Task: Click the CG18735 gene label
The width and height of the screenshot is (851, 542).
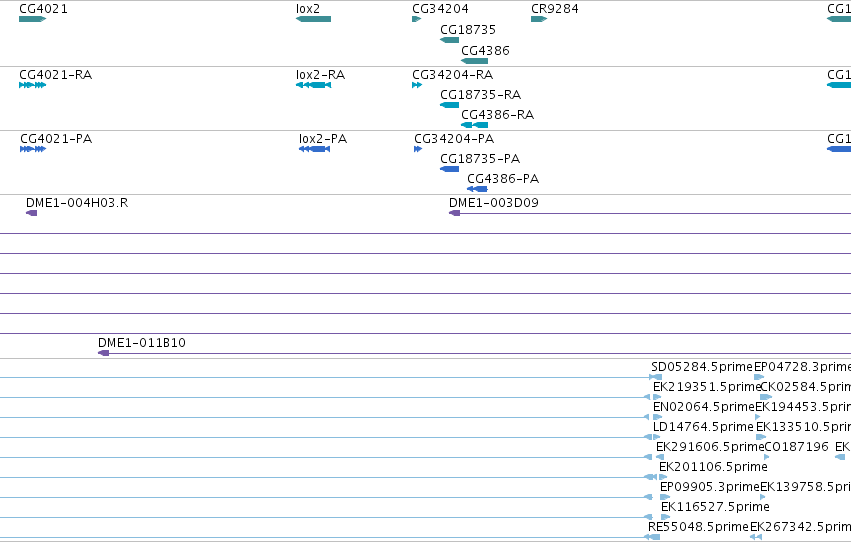Action: tap(468, 29)
